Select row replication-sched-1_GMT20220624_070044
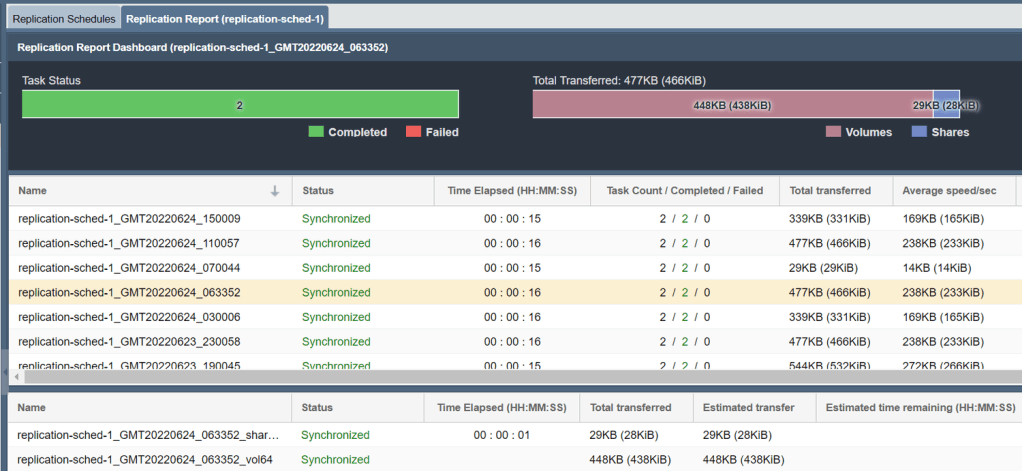Screen dimensions: 1022x471 pos(129,268)
